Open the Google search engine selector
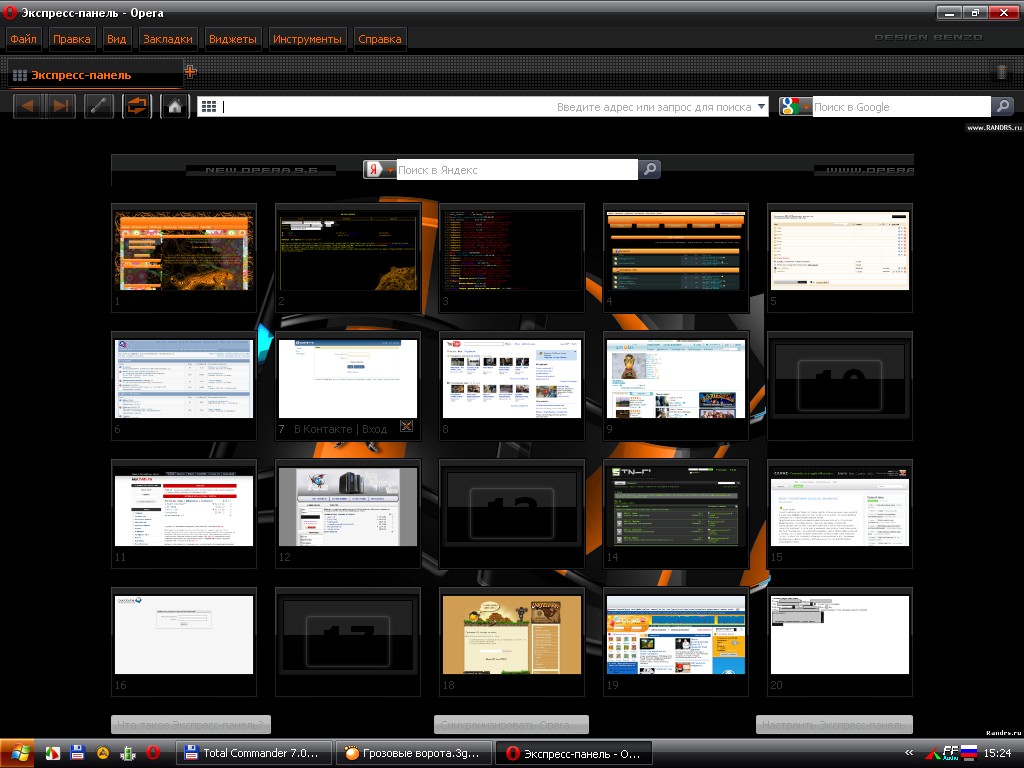The image size is (1024, 768). click(x=796, y=107)
